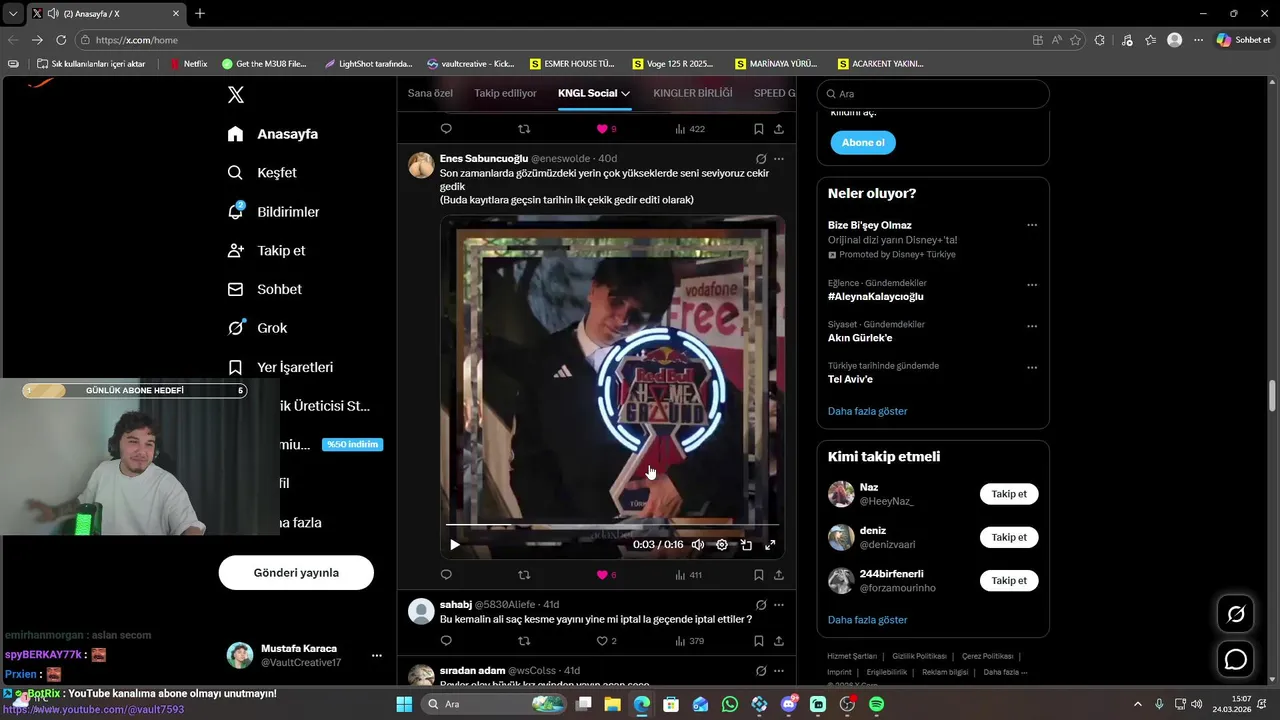The height and width of the screenshot is (720, 1280).
Task: Expand KNGL Social tab dropdown arrow
Action: (625, 93)
